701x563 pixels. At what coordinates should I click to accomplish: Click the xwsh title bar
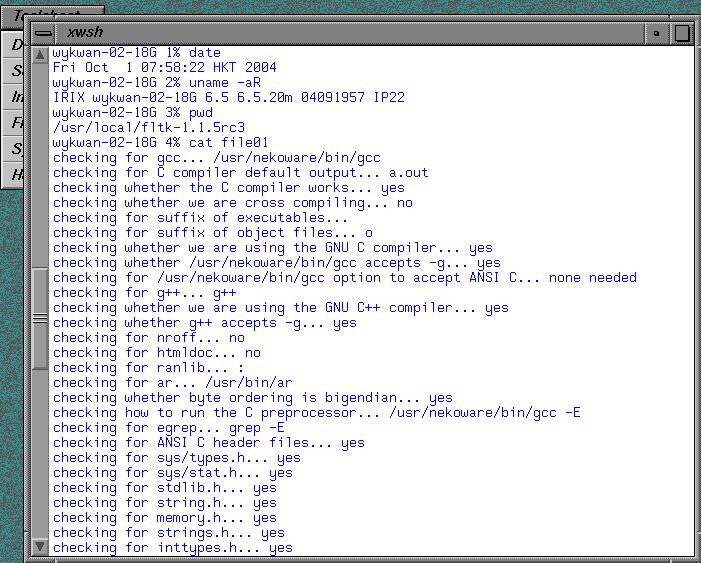pyautogui.click(x=350, y=33)
